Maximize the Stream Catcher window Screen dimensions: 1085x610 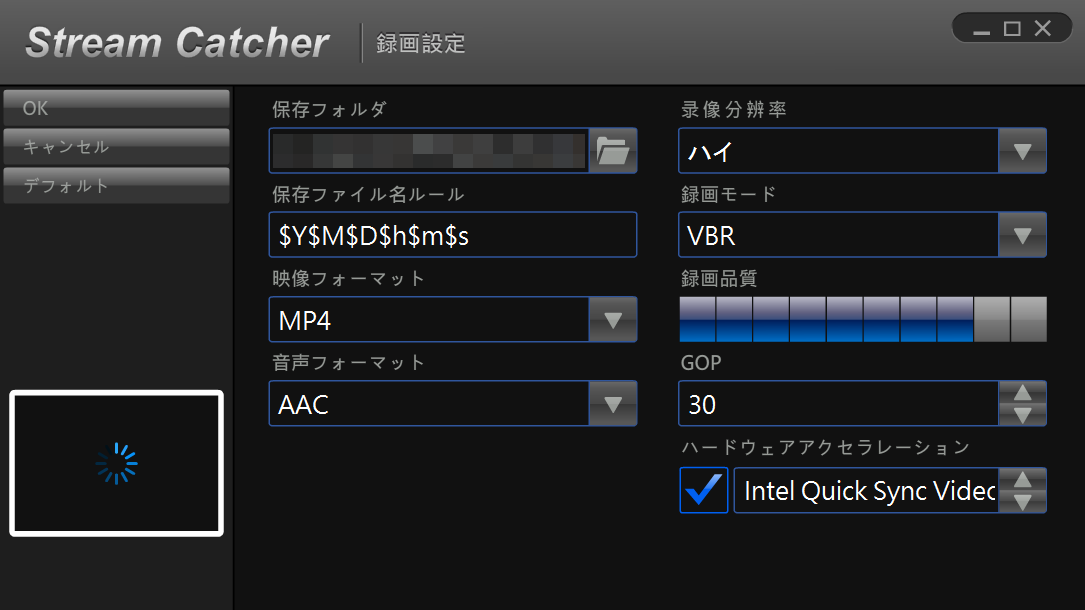(x=1012, y=29)
